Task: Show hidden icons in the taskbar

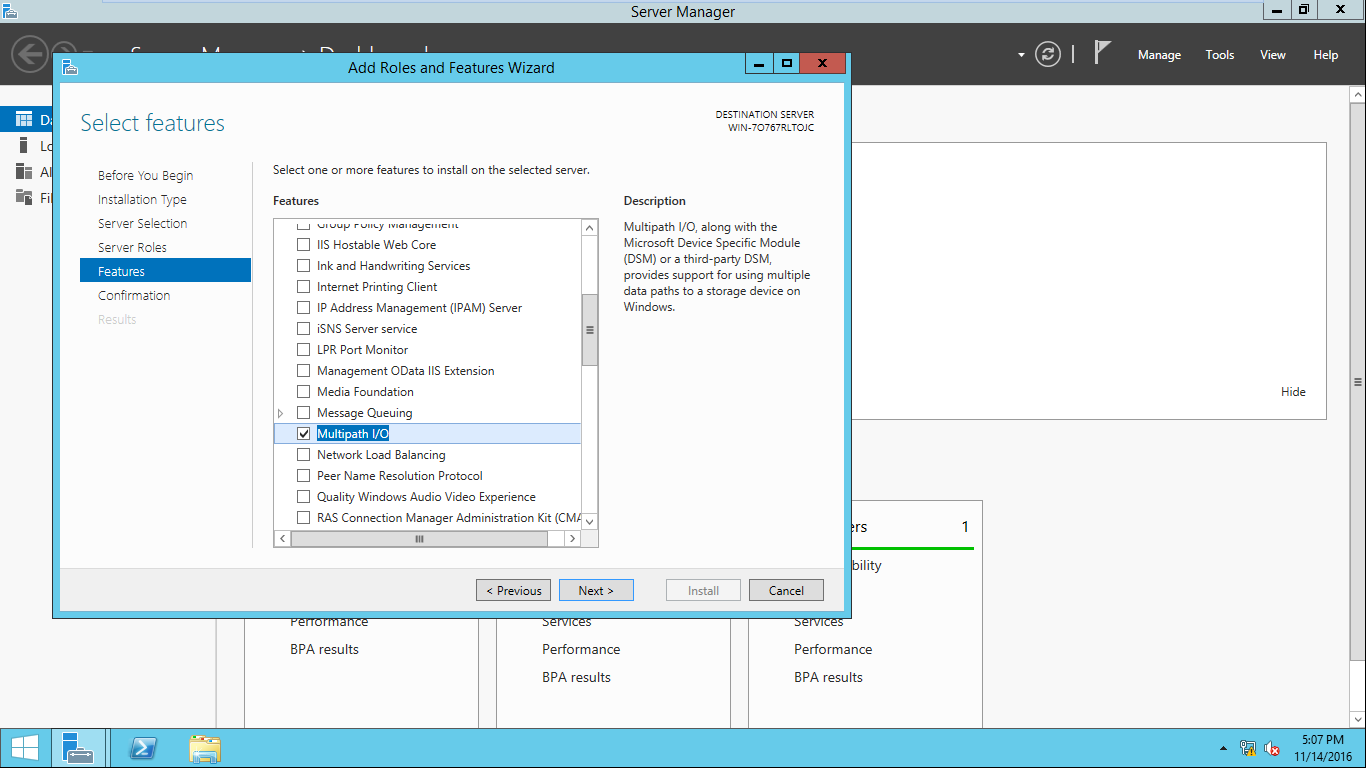Action: tap(1222, 747)
